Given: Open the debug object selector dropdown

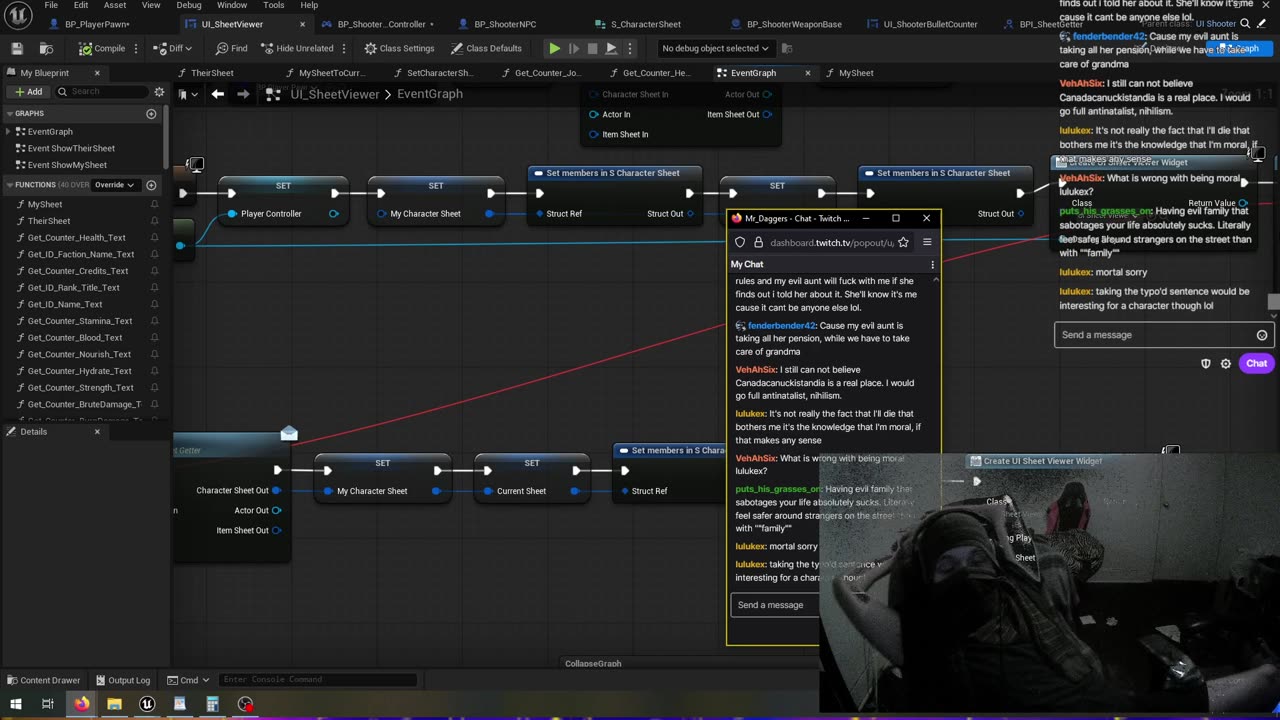Looking at the screenshot, I should pos(715,48).
